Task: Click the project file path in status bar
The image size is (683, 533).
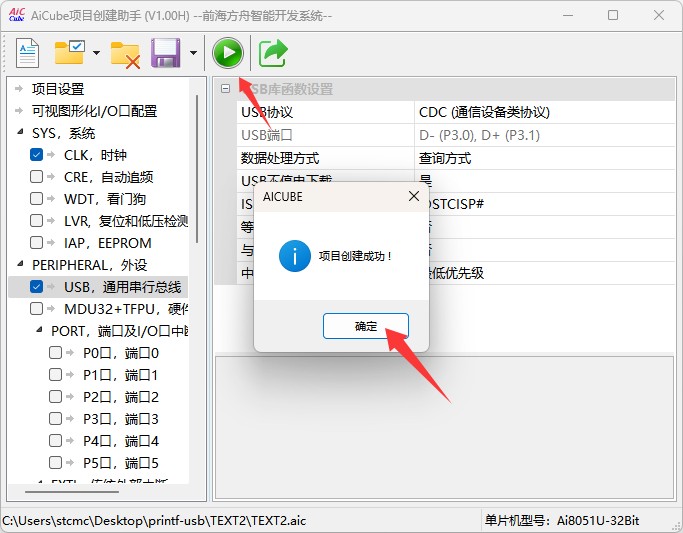Action: pos(154,521)
